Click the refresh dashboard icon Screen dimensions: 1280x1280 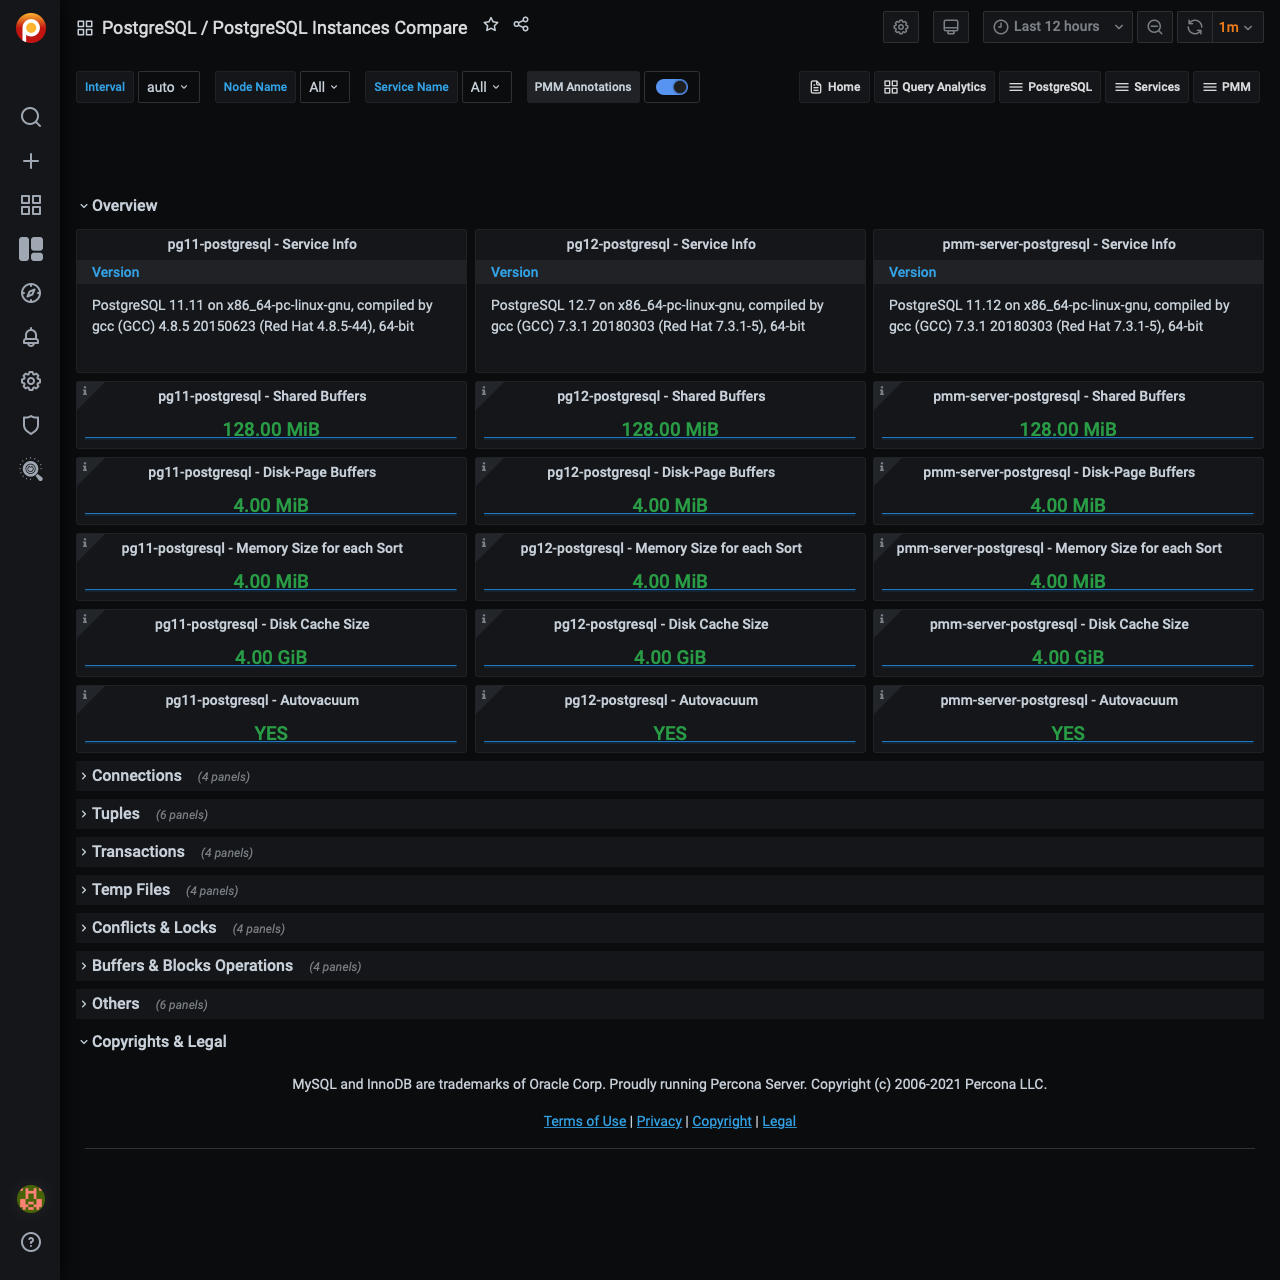click(x=1195, y=27)
